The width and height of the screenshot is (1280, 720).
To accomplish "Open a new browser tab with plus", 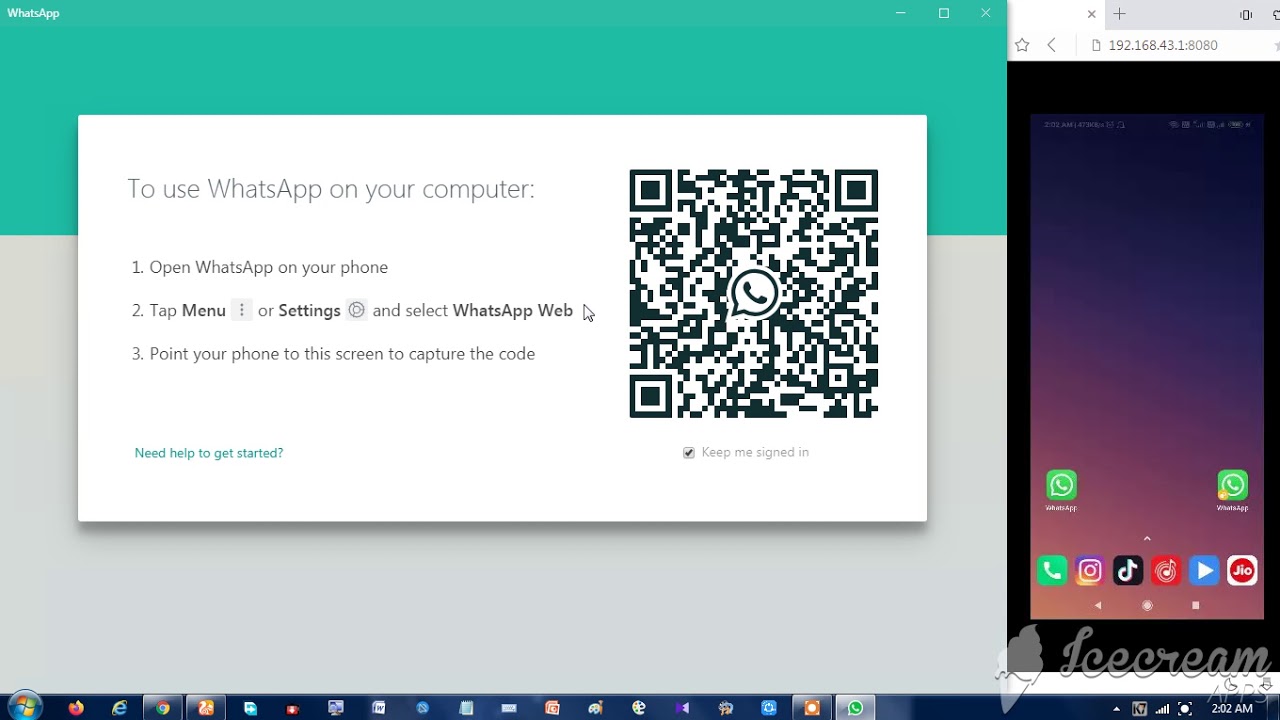I will (1119, 14).
